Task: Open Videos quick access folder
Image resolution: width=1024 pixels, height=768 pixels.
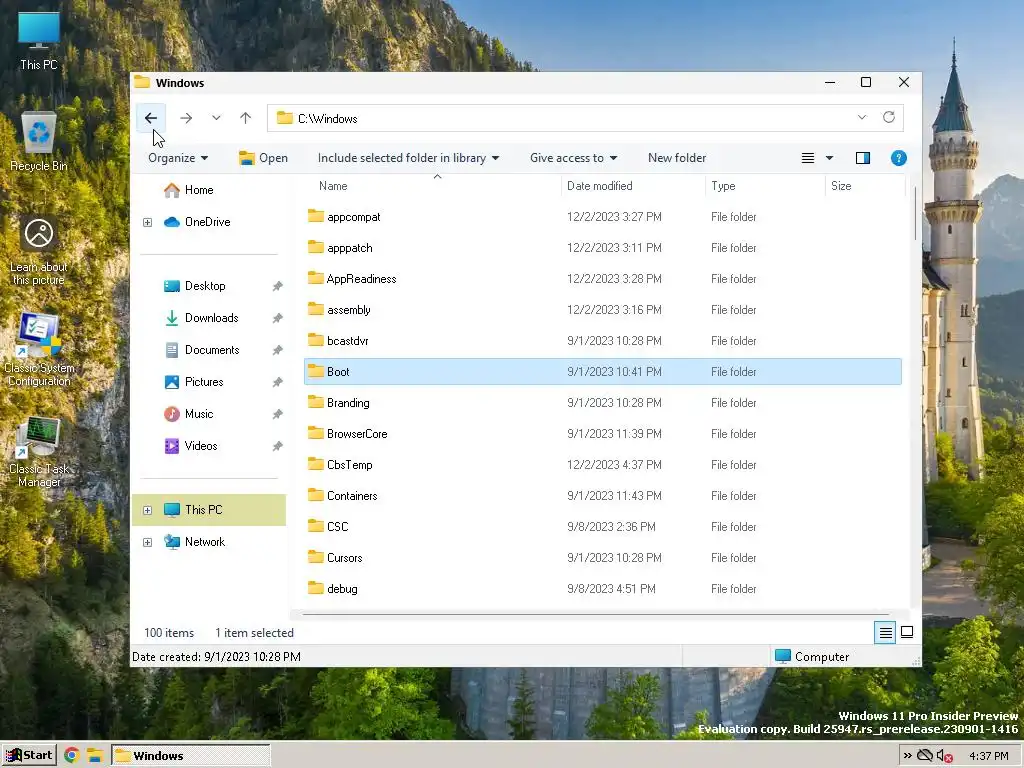Action: coord(191,446)
